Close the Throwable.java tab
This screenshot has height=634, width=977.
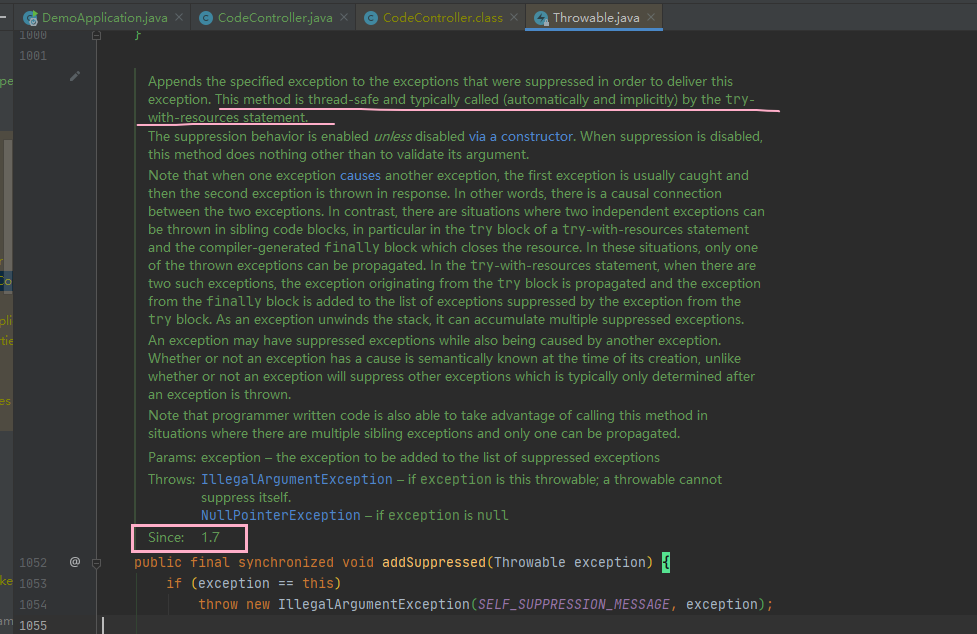tap(651, 17)
